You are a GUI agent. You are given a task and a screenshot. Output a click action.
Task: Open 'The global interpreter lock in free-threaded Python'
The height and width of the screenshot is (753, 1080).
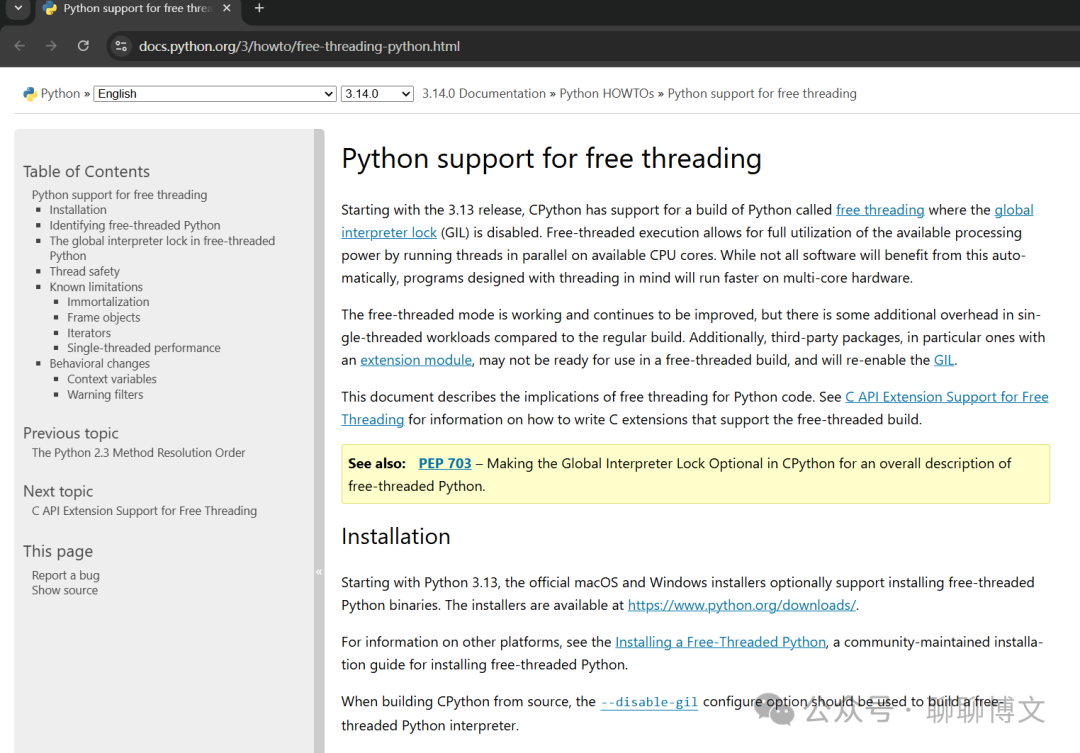click(162, 248)
